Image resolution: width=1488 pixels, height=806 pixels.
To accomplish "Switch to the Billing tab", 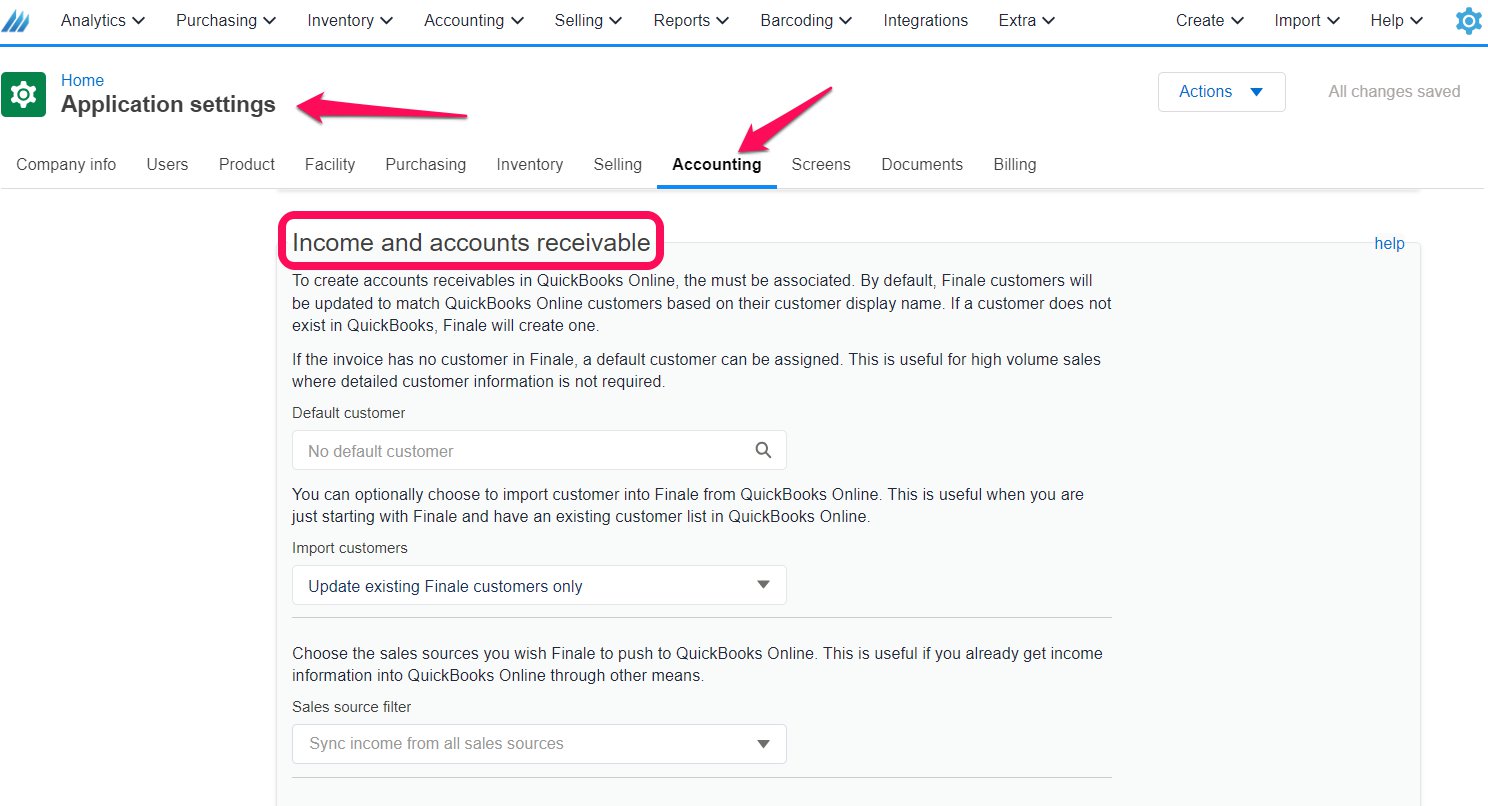I will point(1015,164).
